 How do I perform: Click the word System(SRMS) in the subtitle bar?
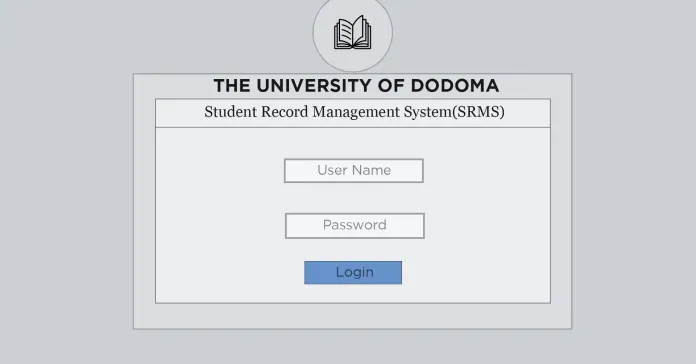454,112
